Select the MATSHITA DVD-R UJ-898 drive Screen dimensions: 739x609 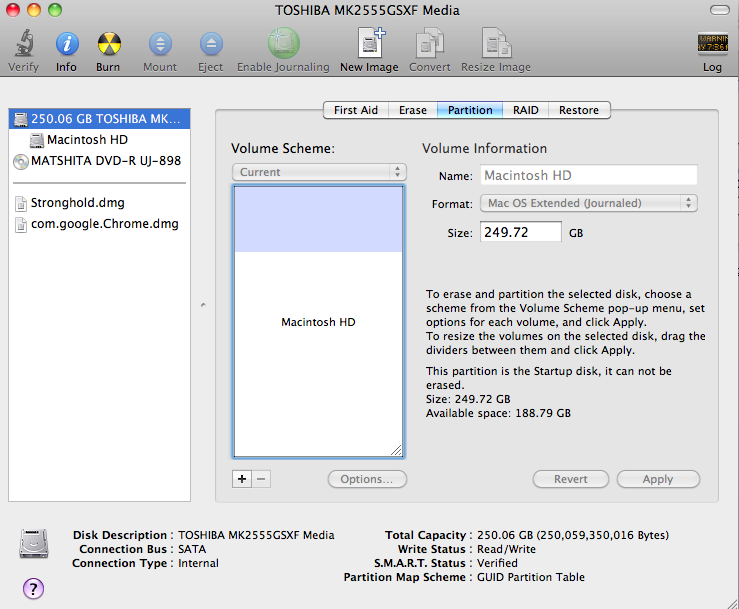(x=99, y=161)
